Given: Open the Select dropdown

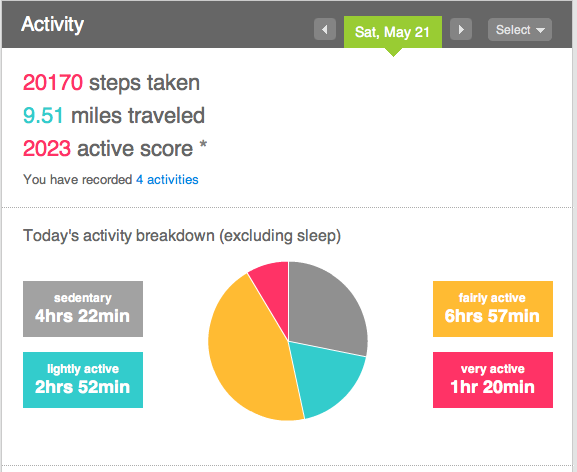Looking at the screenshot, I should tap(520, 29).
